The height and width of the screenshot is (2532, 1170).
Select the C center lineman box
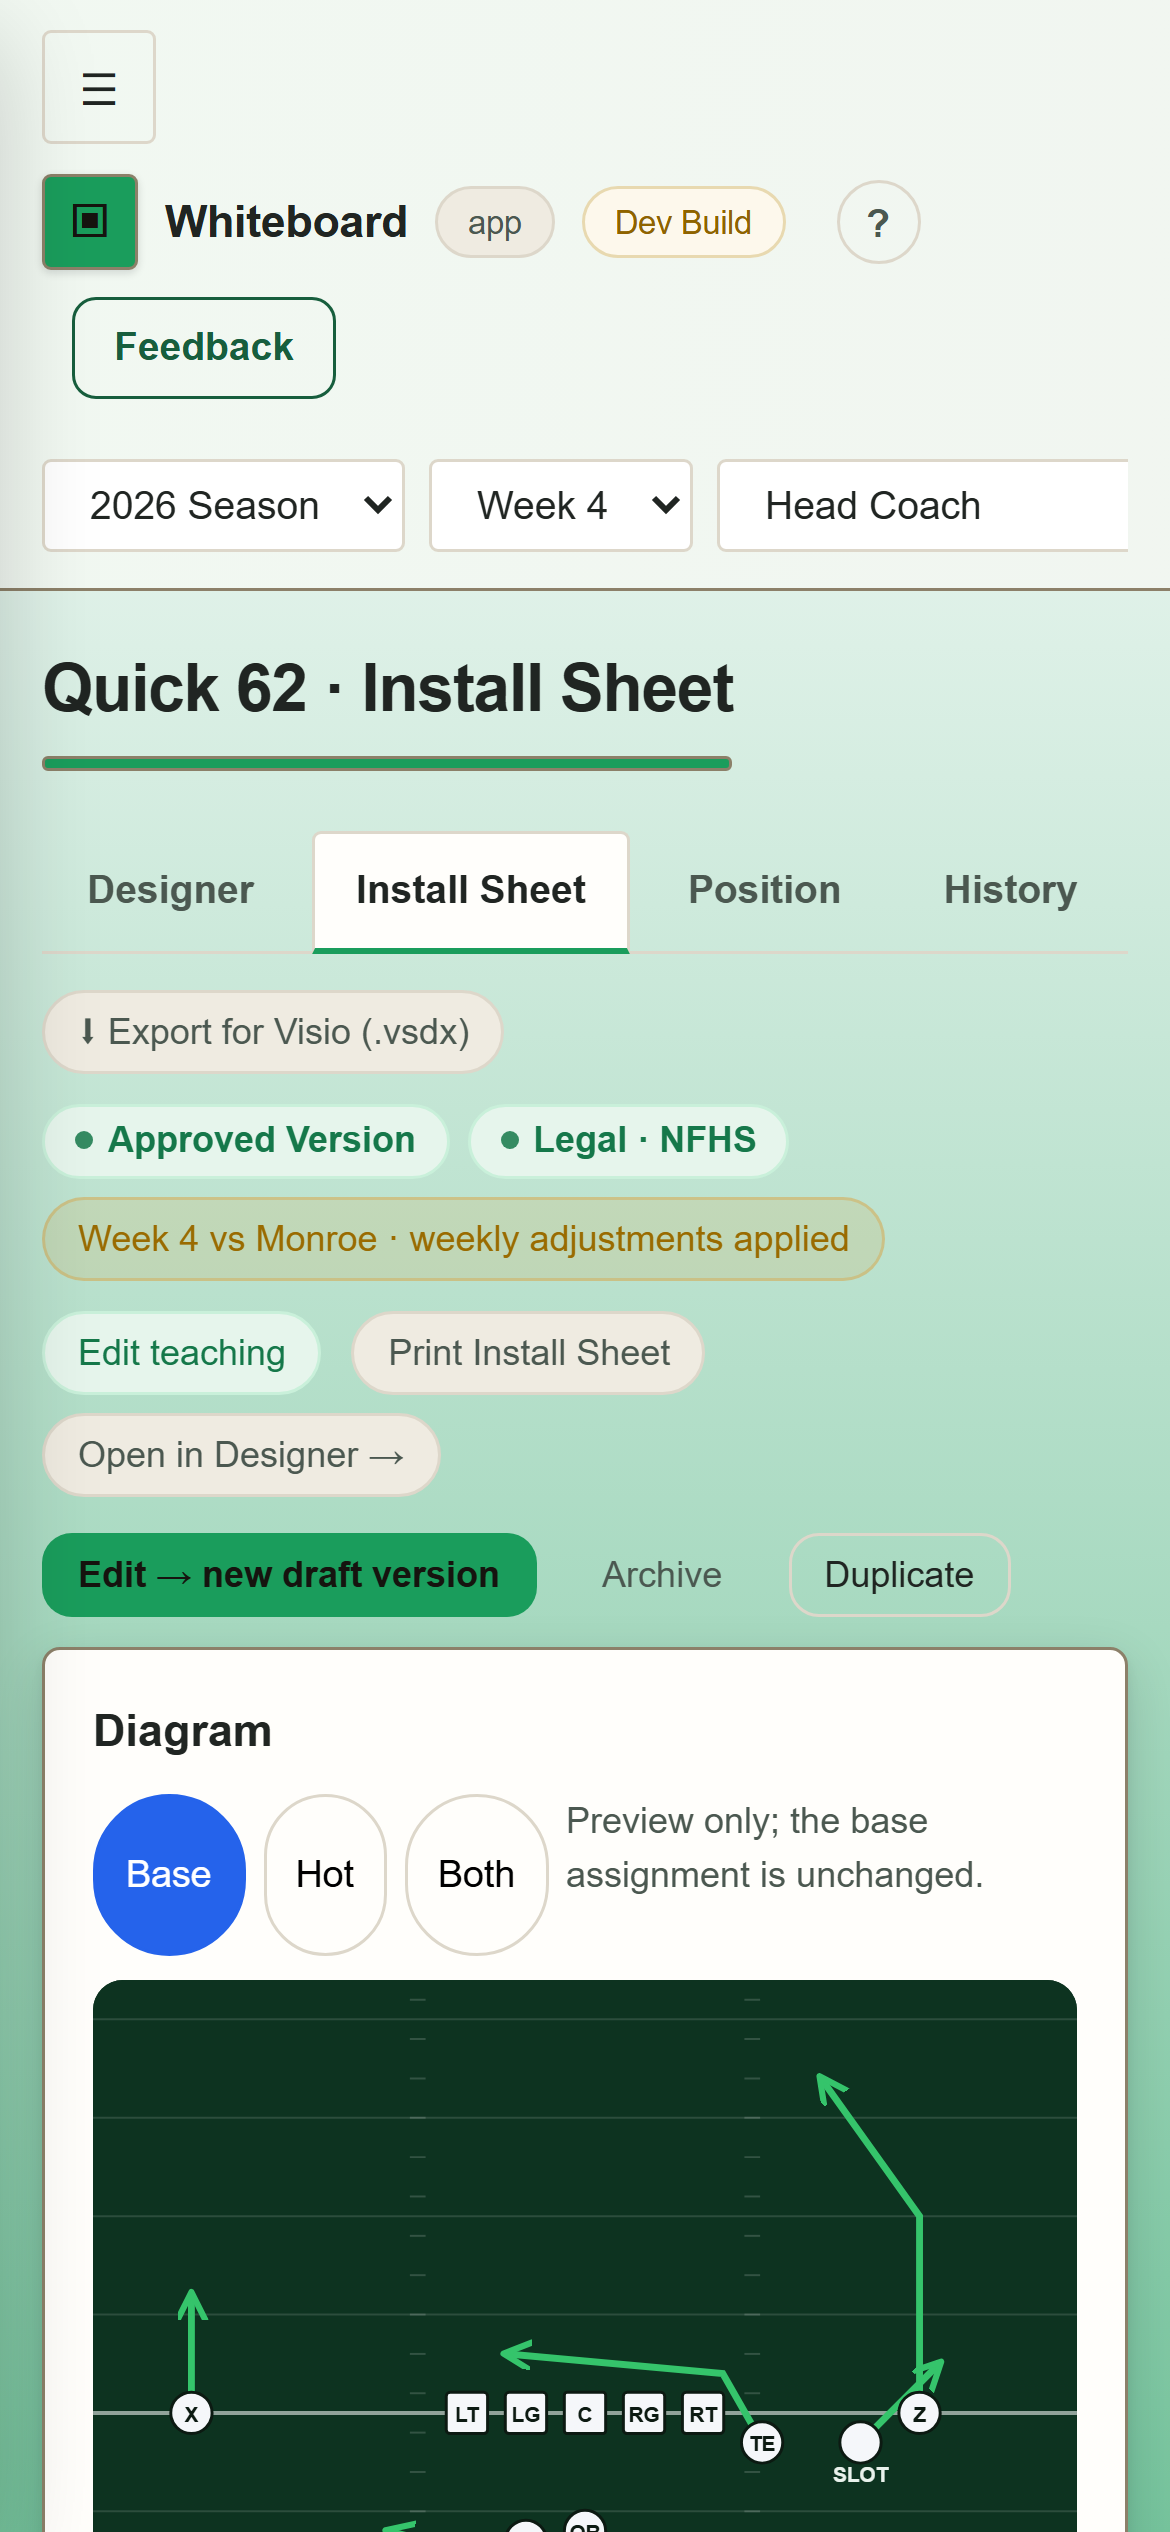tap(585, 2413)
